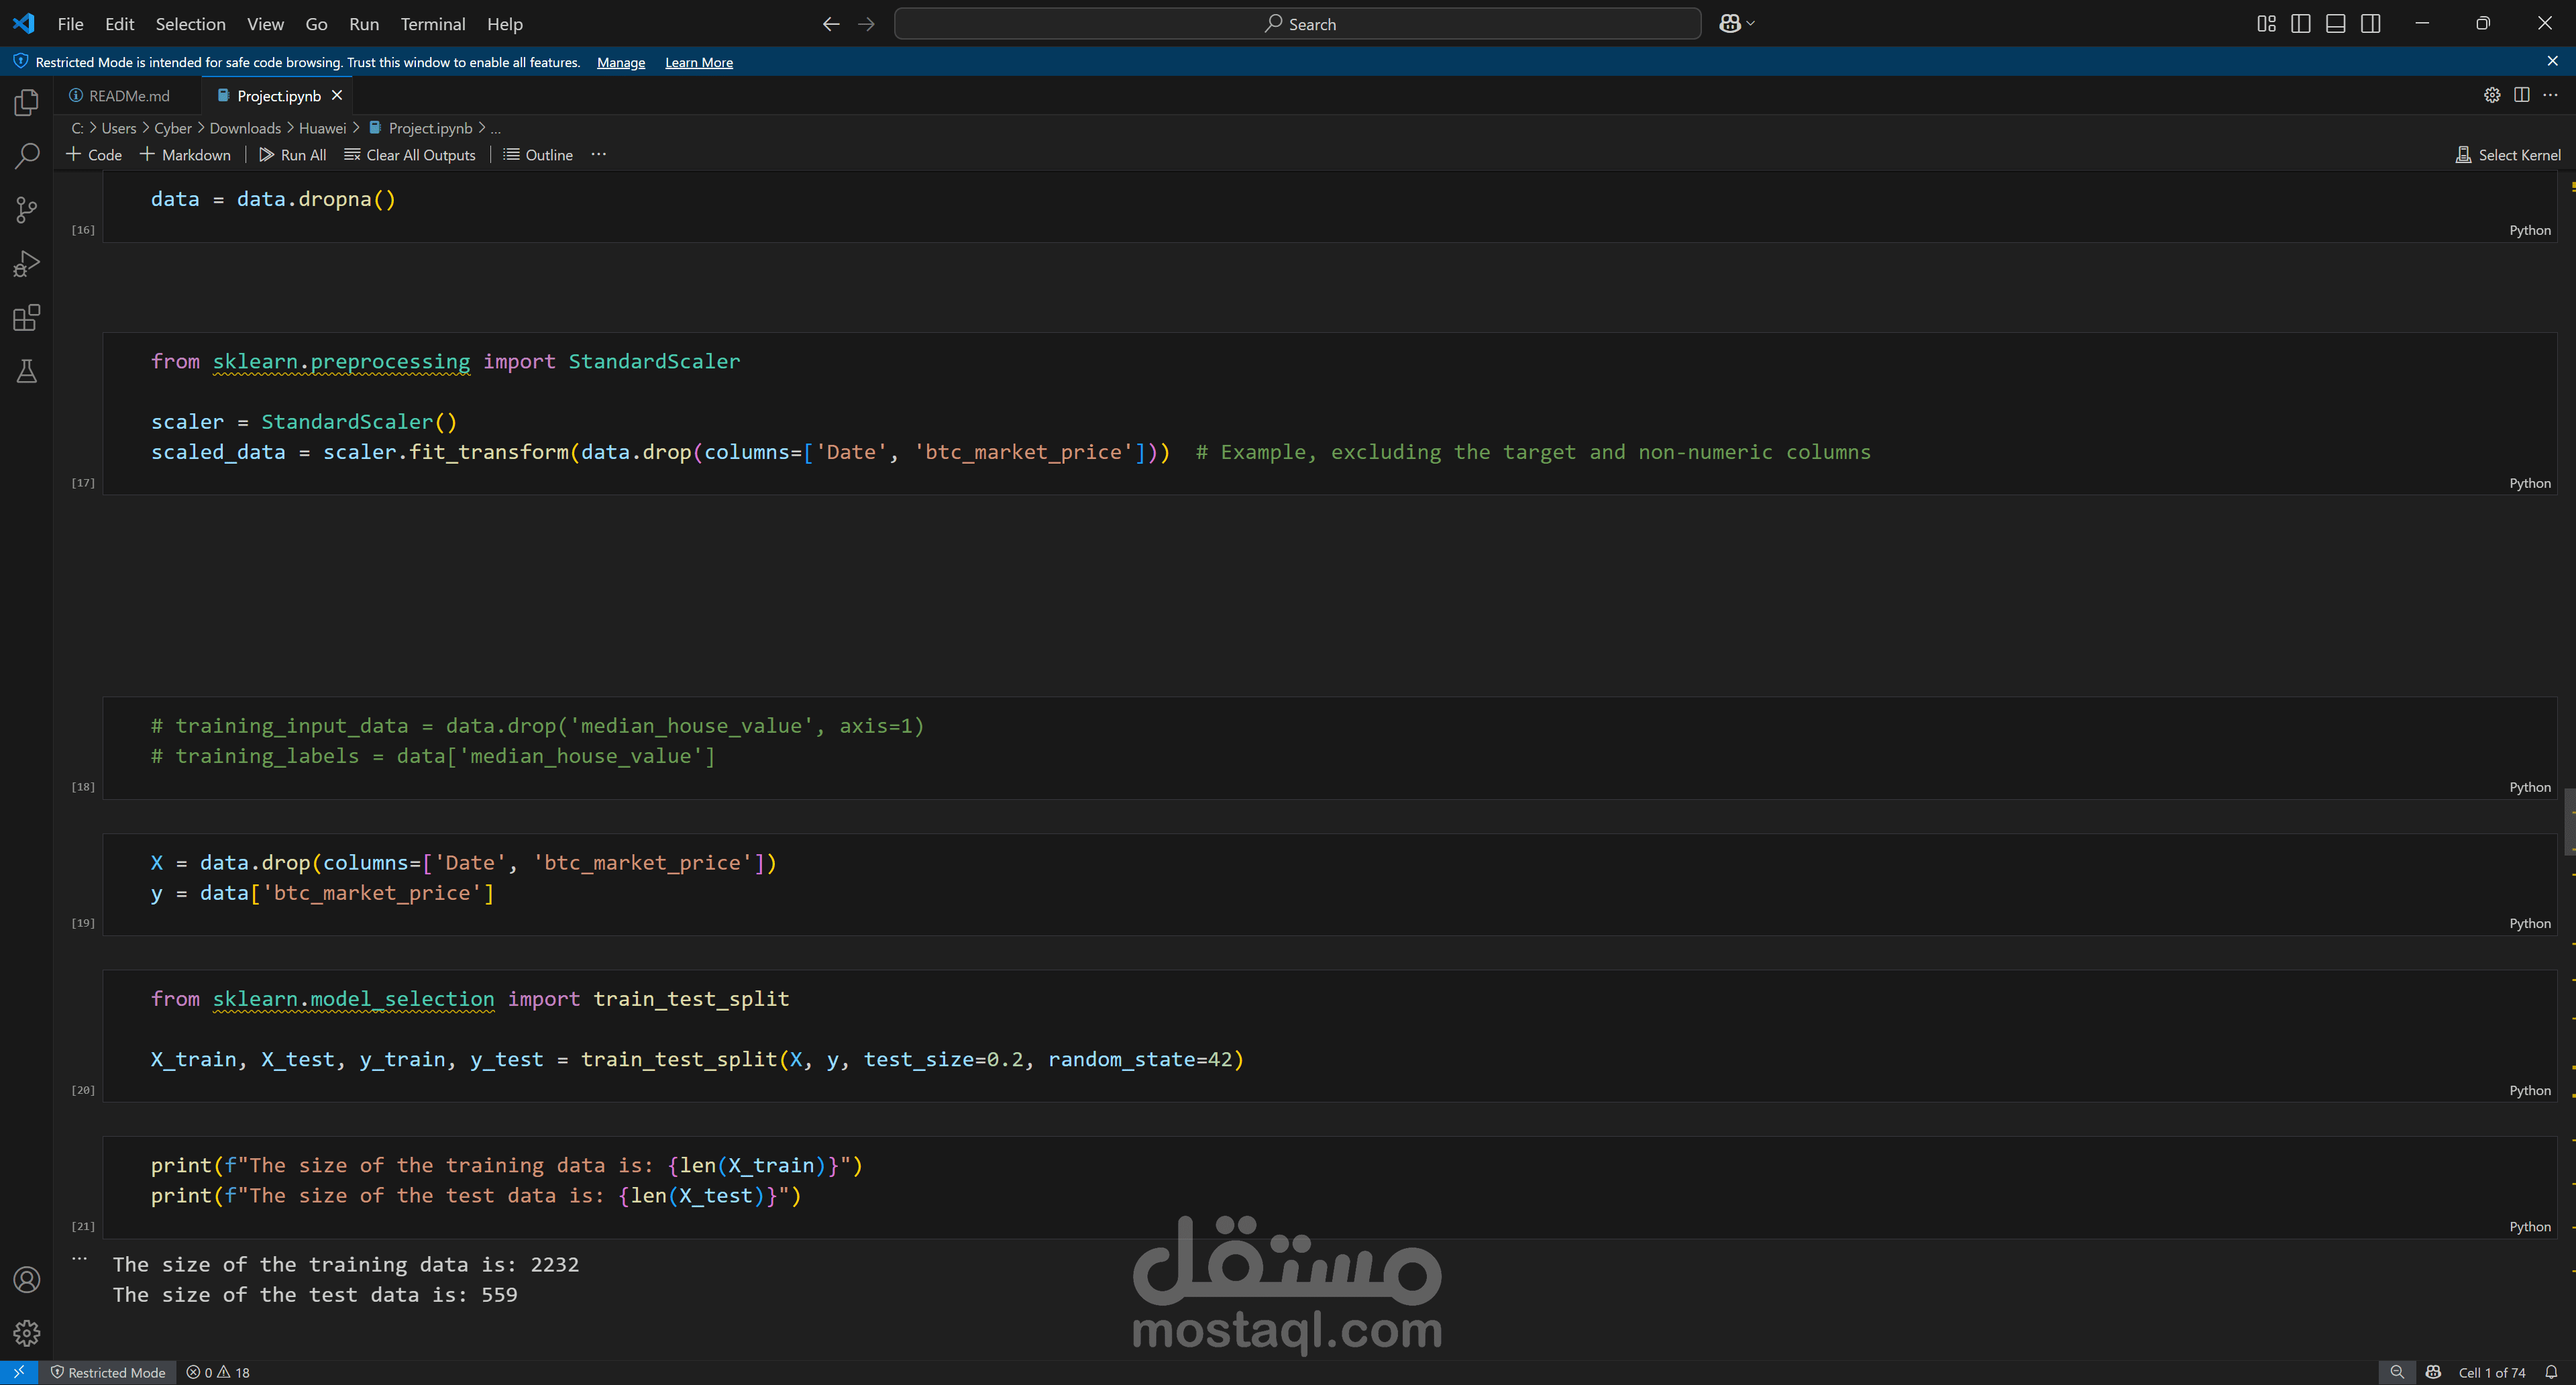Open the Terminal menu

432,24
